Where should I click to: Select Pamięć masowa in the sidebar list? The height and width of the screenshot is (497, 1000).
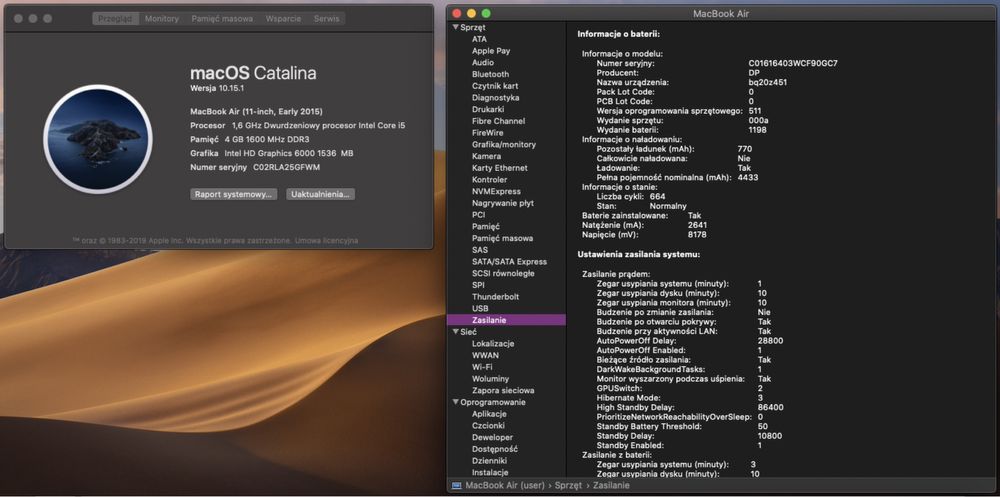tap(503, 238)
